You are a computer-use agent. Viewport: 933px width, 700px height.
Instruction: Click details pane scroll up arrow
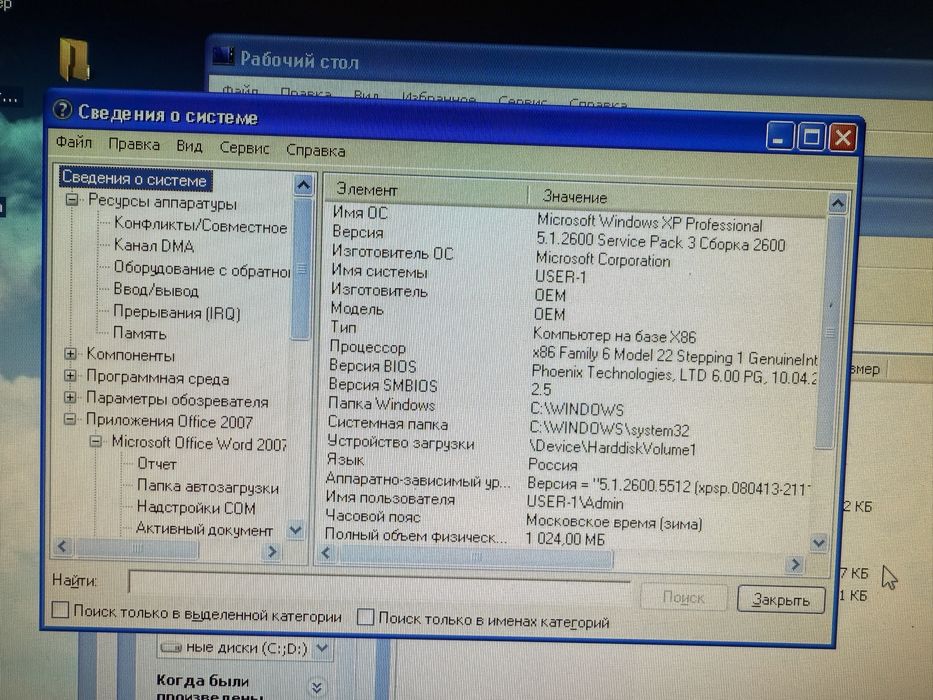pos(837,204)
